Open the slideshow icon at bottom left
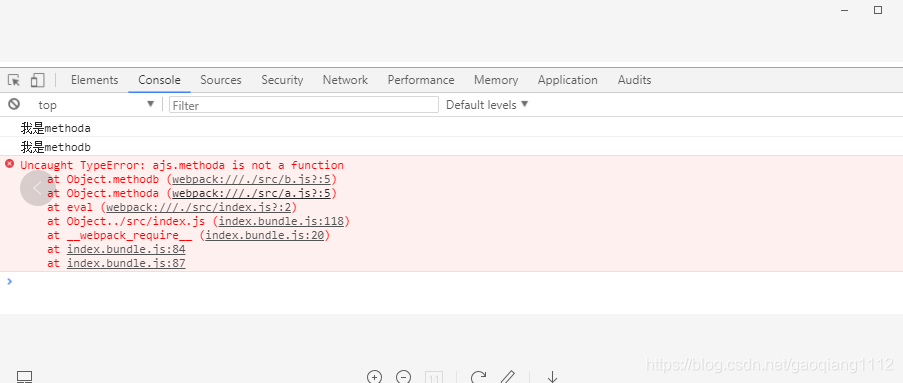The height and width of the screenshot is (383, 903). [x=24, y=377]
